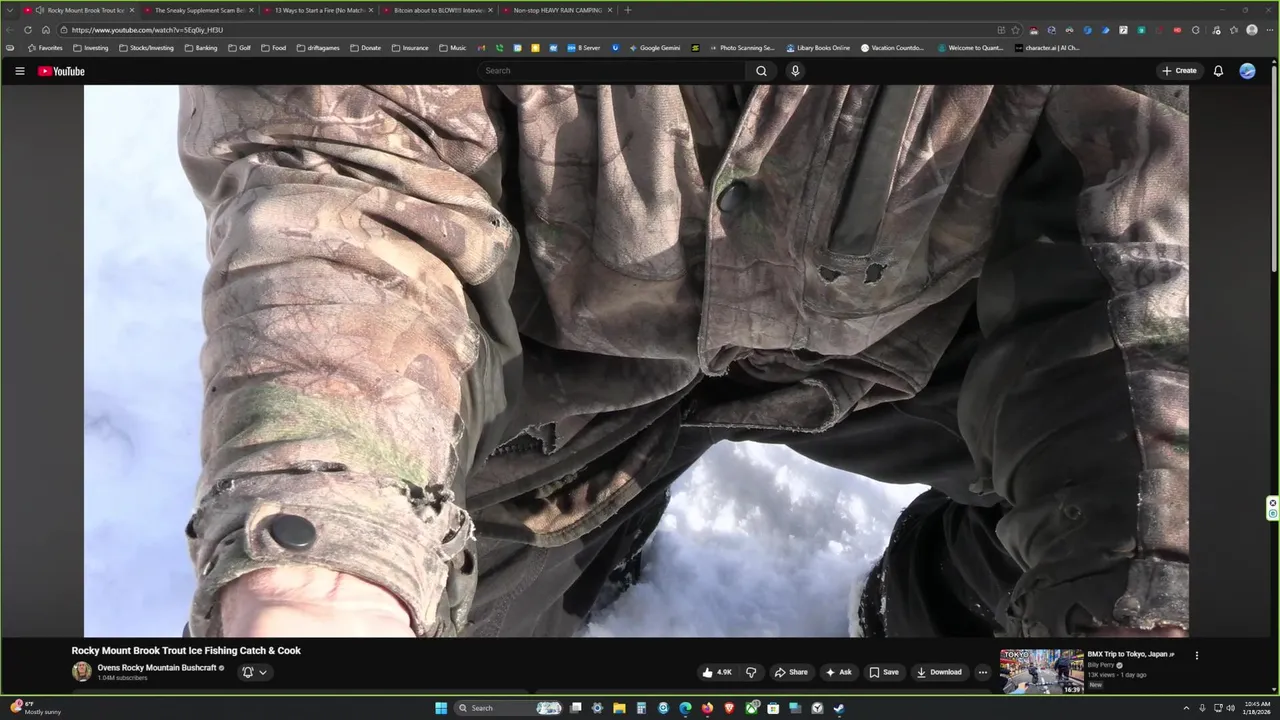Bookmark this page with the star icon
Screen dimensions: 1280x720
1015,30
